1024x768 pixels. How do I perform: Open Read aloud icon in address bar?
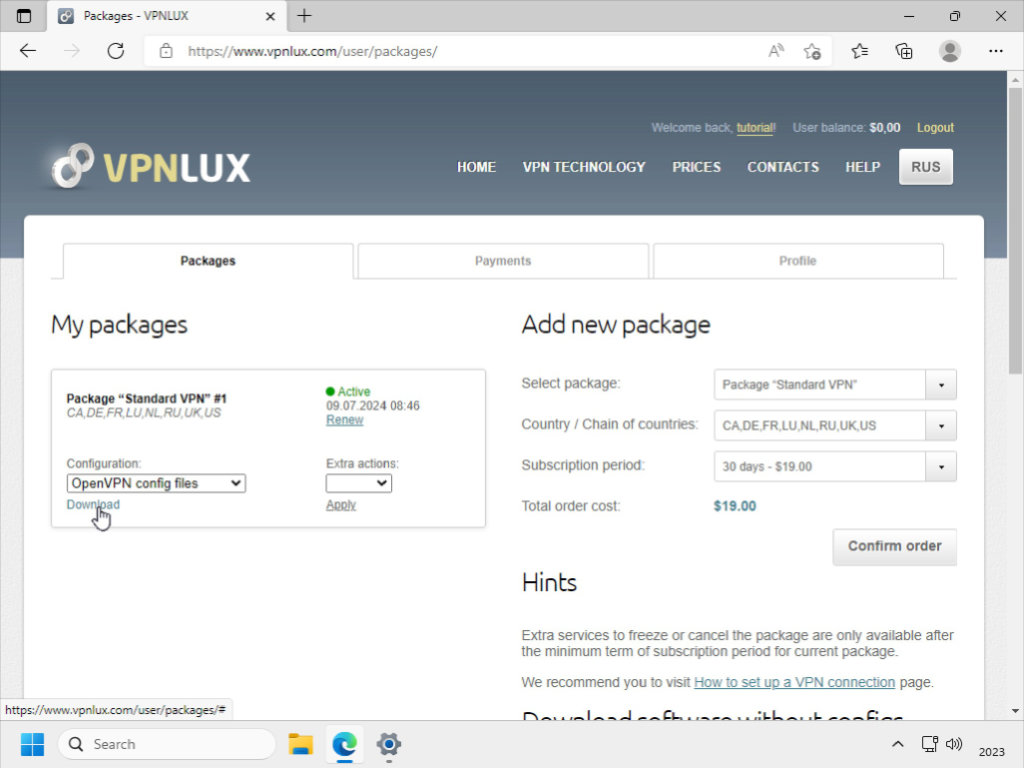point(775,51)
